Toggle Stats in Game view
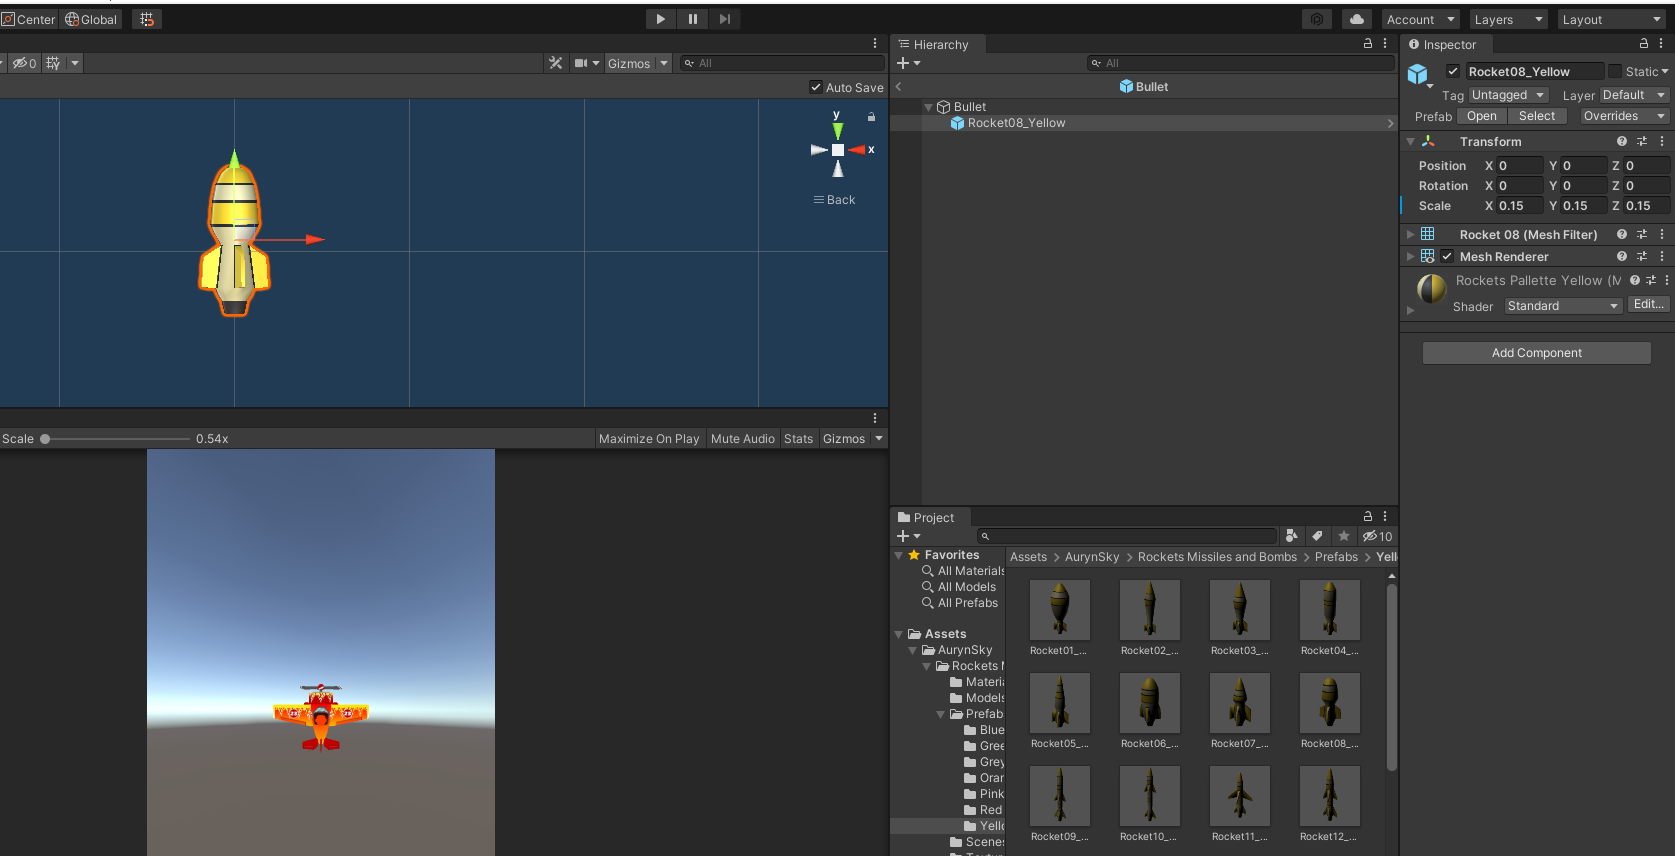Viewport: 1675px width, 856px height. click(798, 439)
